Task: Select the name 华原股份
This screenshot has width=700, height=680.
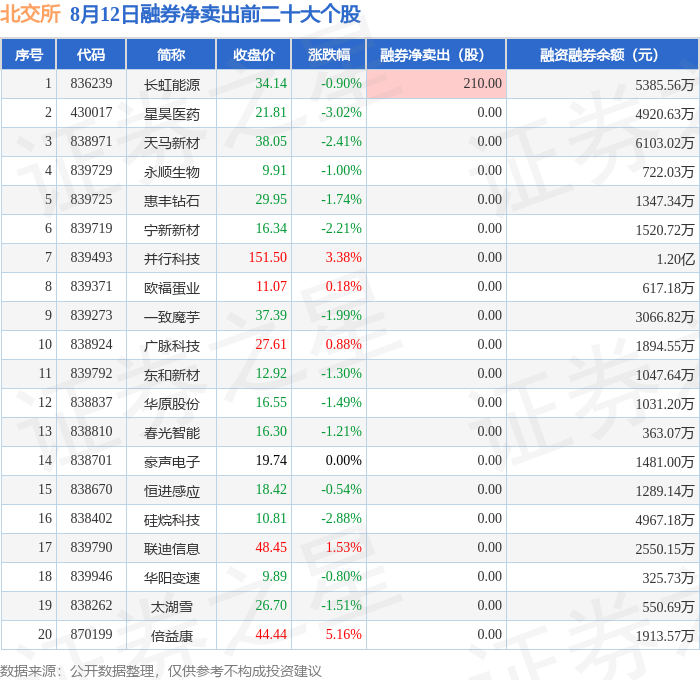Action: (171, 404)
